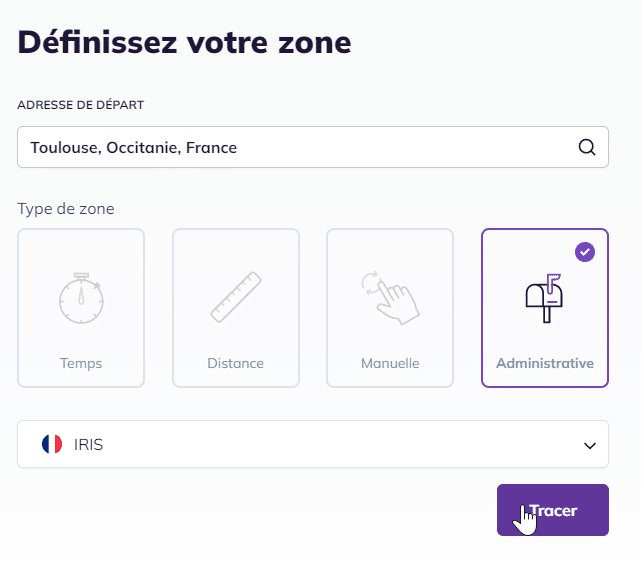Click the stopwatch icon for Temps
This screenshot has height=561, width=641.
point(81,298)
